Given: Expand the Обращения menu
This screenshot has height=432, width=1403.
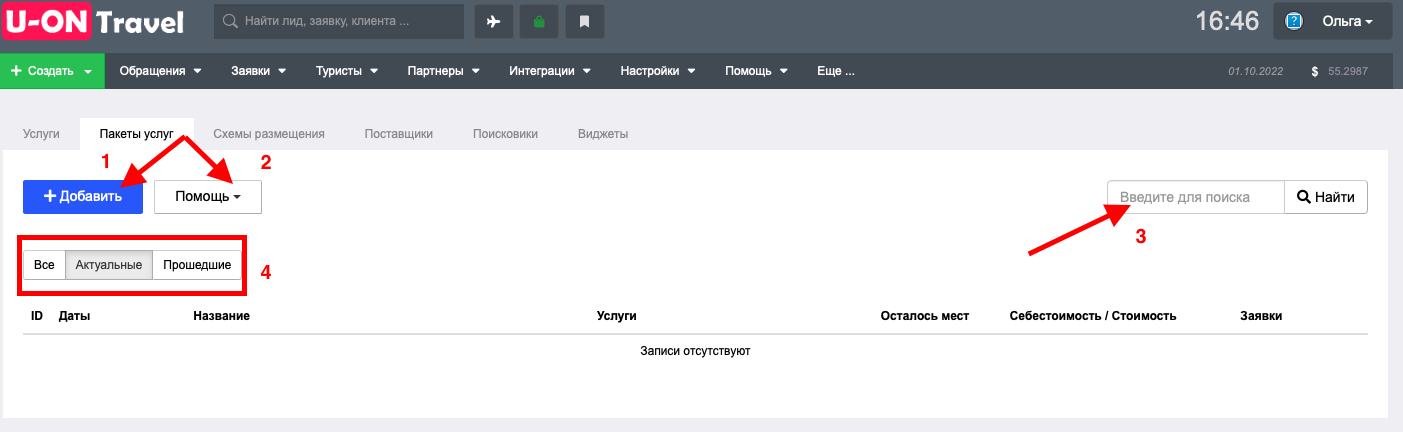Looking at the screenshot, I should [x=160, y=71].
